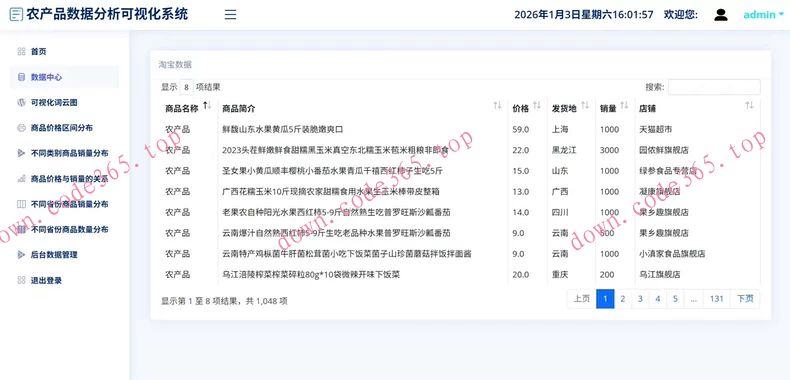Click the 后台数据管理 icon
This screenshot has width=790, height=380.
coord(21,255)
